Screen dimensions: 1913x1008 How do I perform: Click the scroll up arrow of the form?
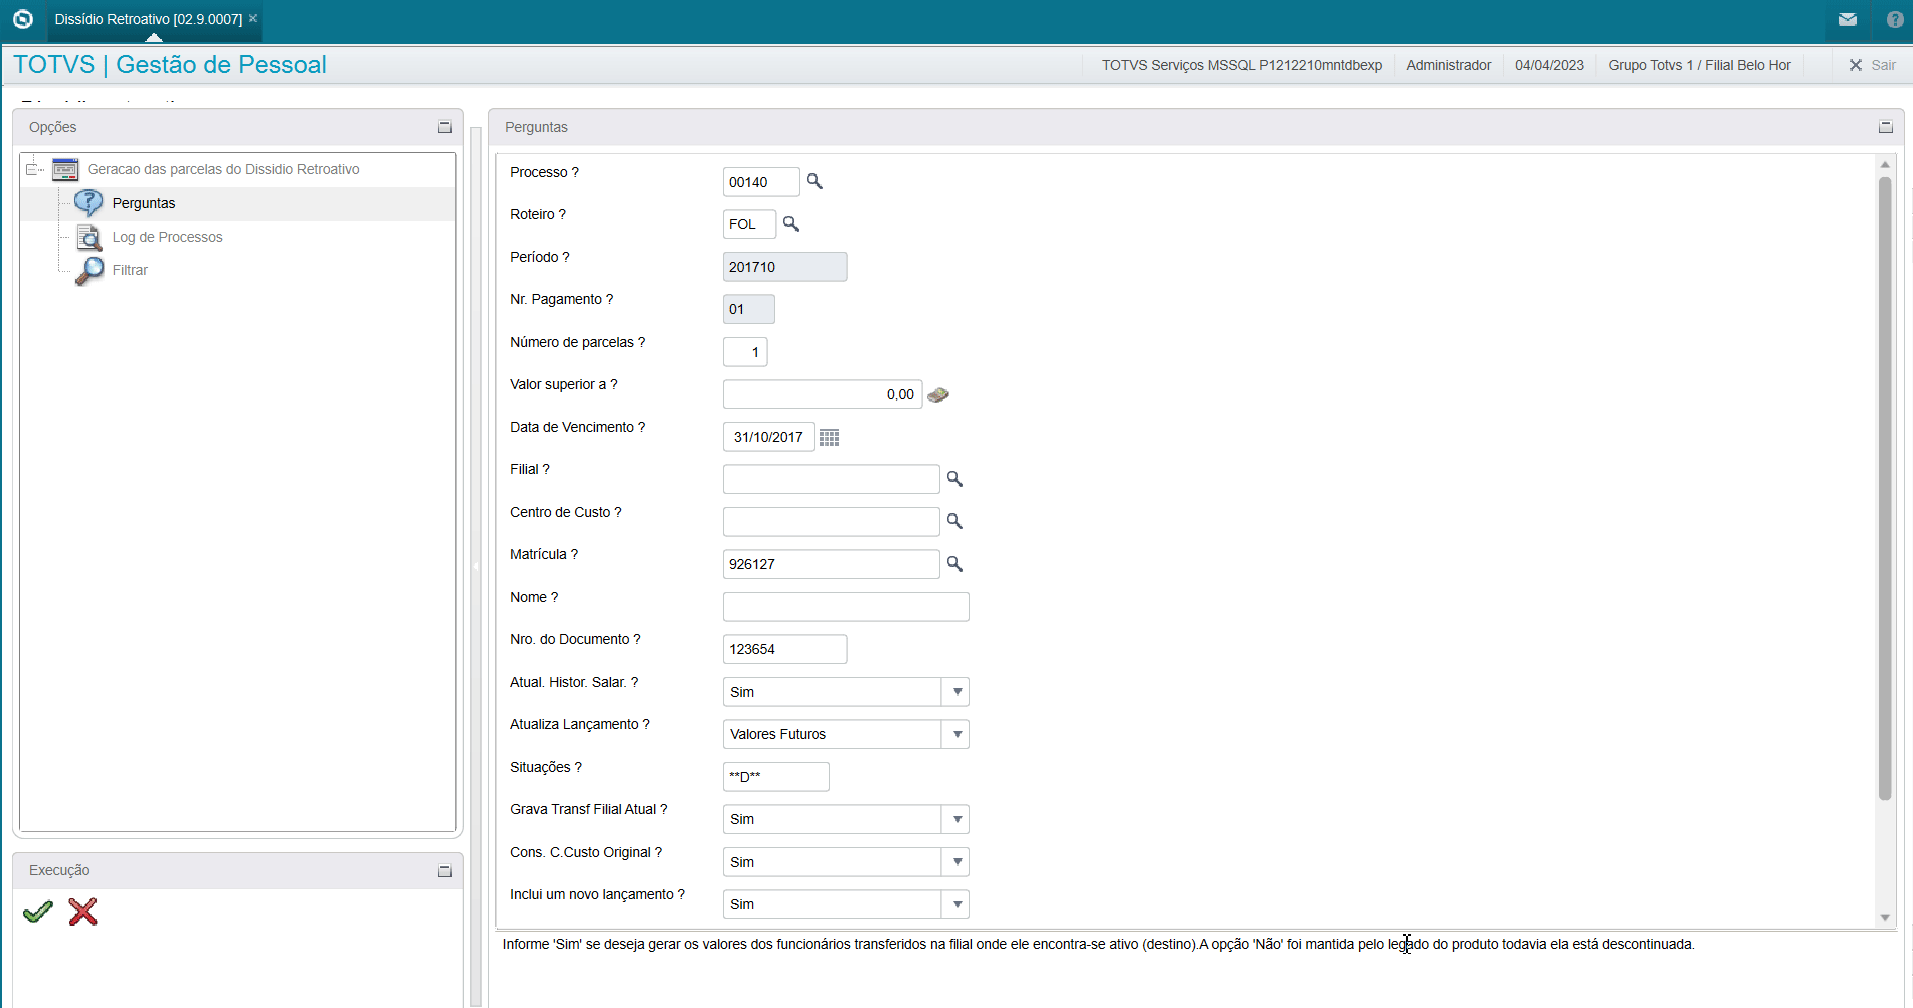click(x=1885, y=164)
